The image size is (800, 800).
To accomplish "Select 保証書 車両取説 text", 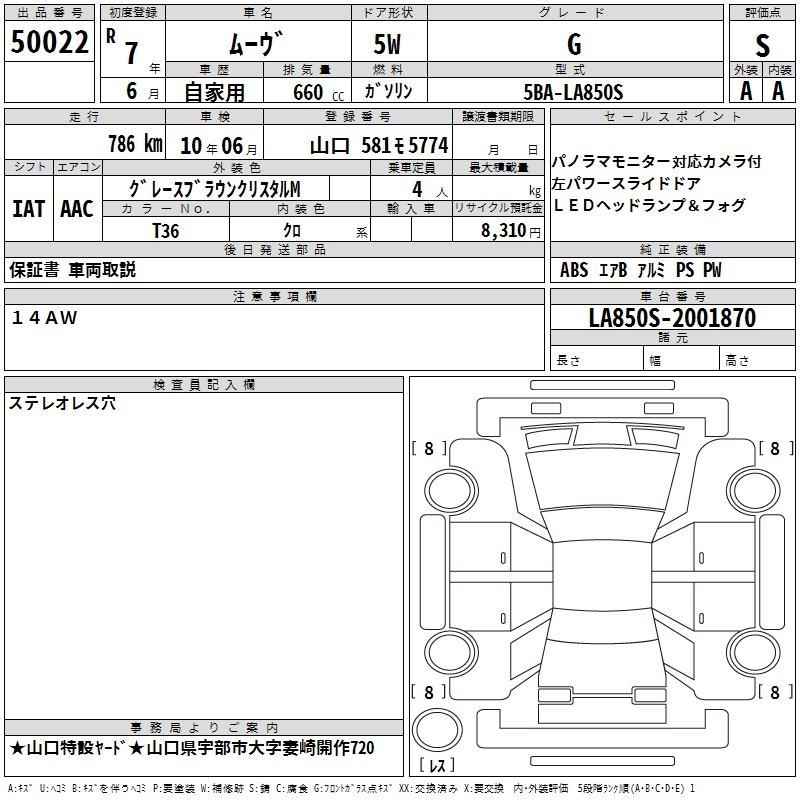I will pyautogui.click(x=72, y=270).
